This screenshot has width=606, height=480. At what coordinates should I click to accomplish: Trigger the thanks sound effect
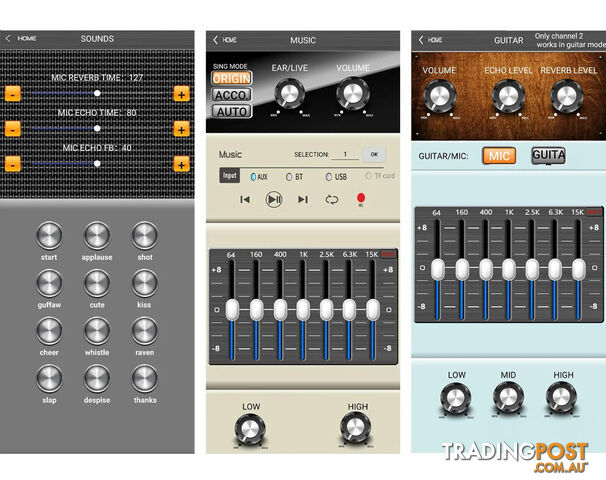145,378
